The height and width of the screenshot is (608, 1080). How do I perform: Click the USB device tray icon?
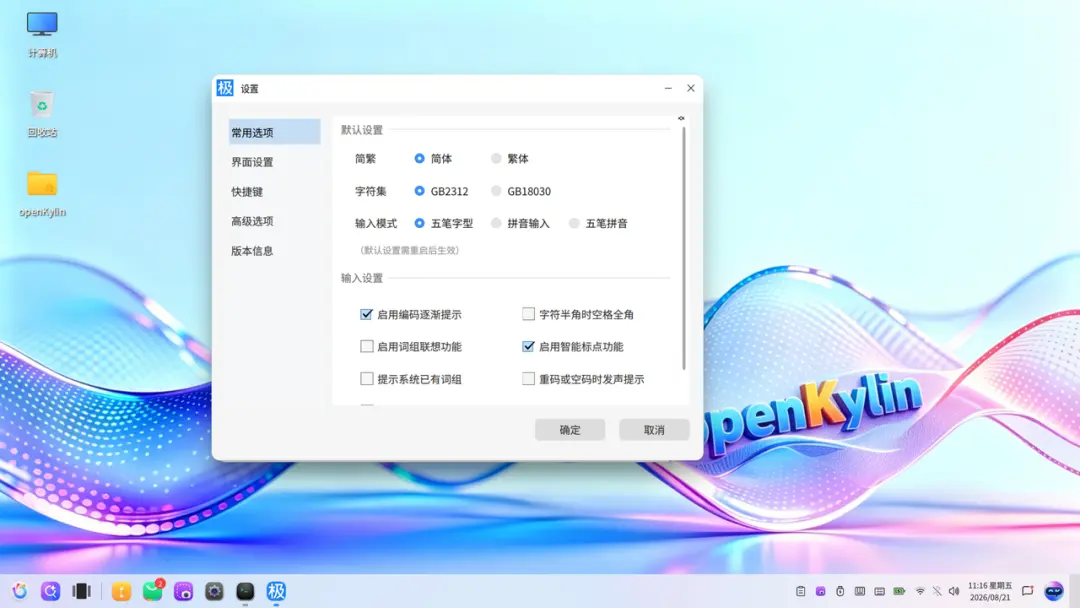pos(840,591)
